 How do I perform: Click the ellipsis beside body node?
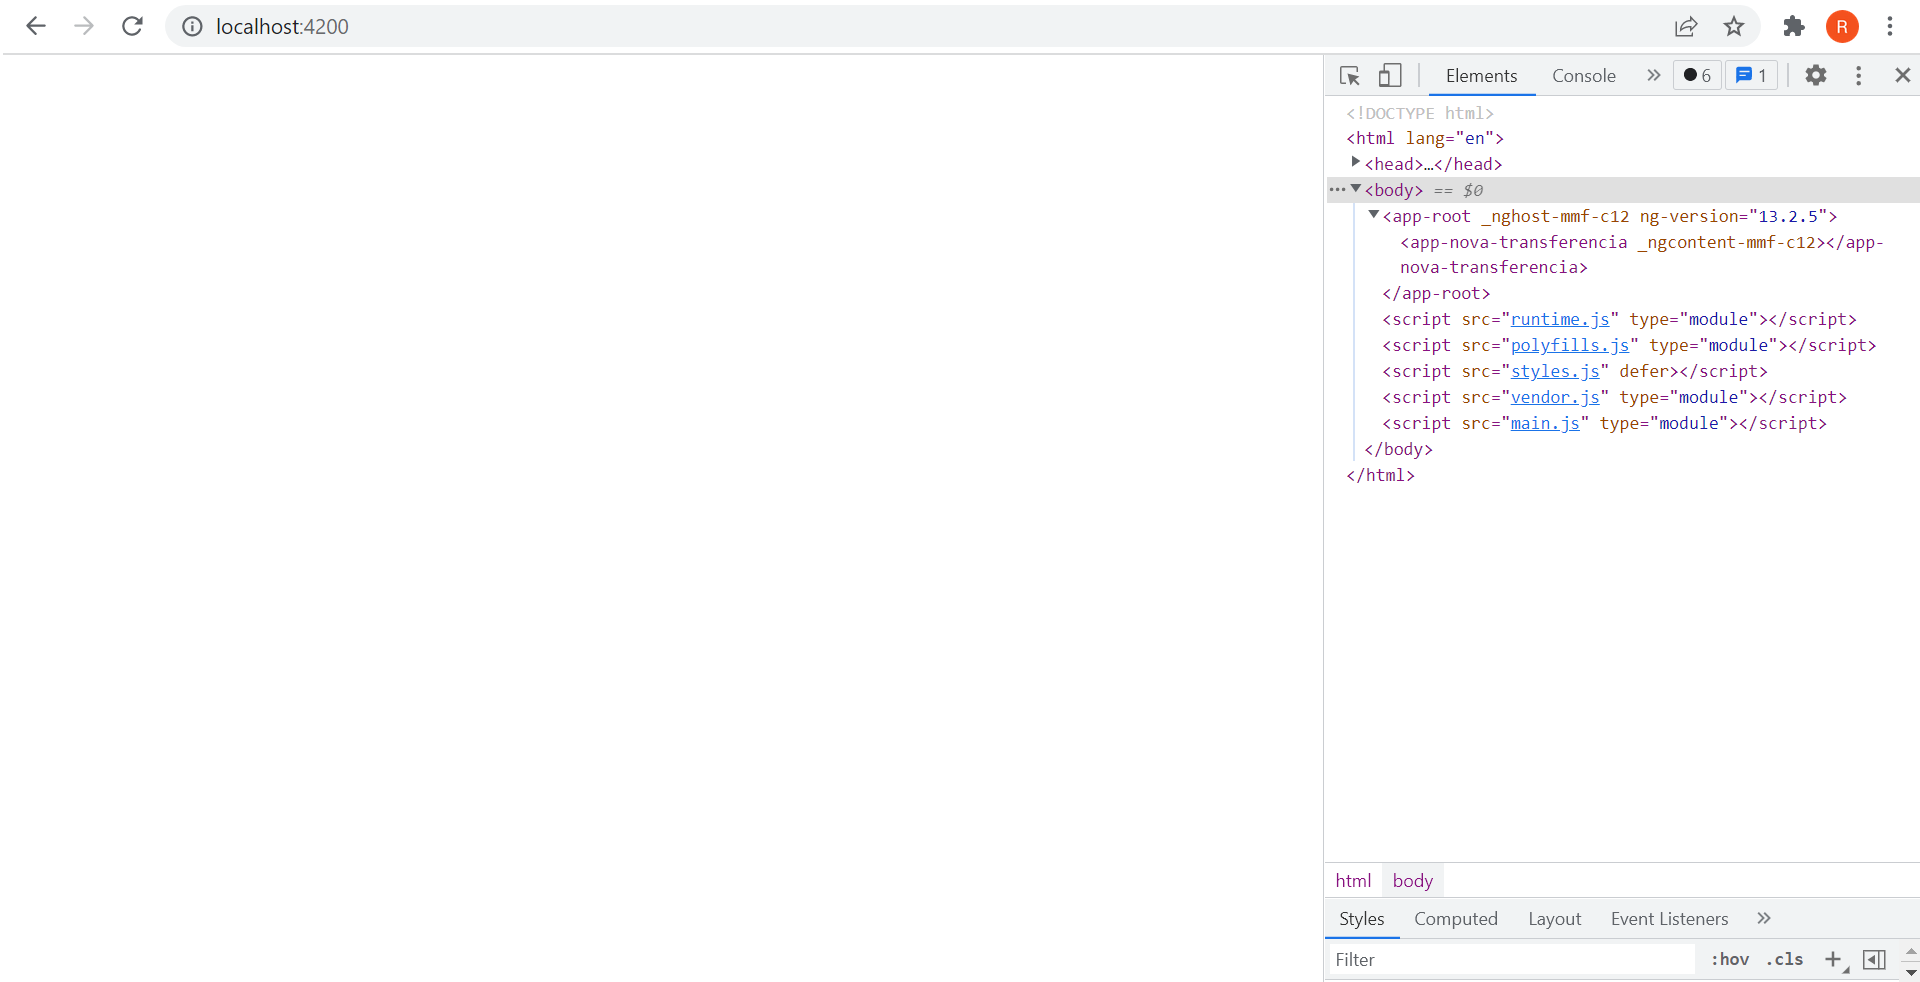[x=1337, y=189]
